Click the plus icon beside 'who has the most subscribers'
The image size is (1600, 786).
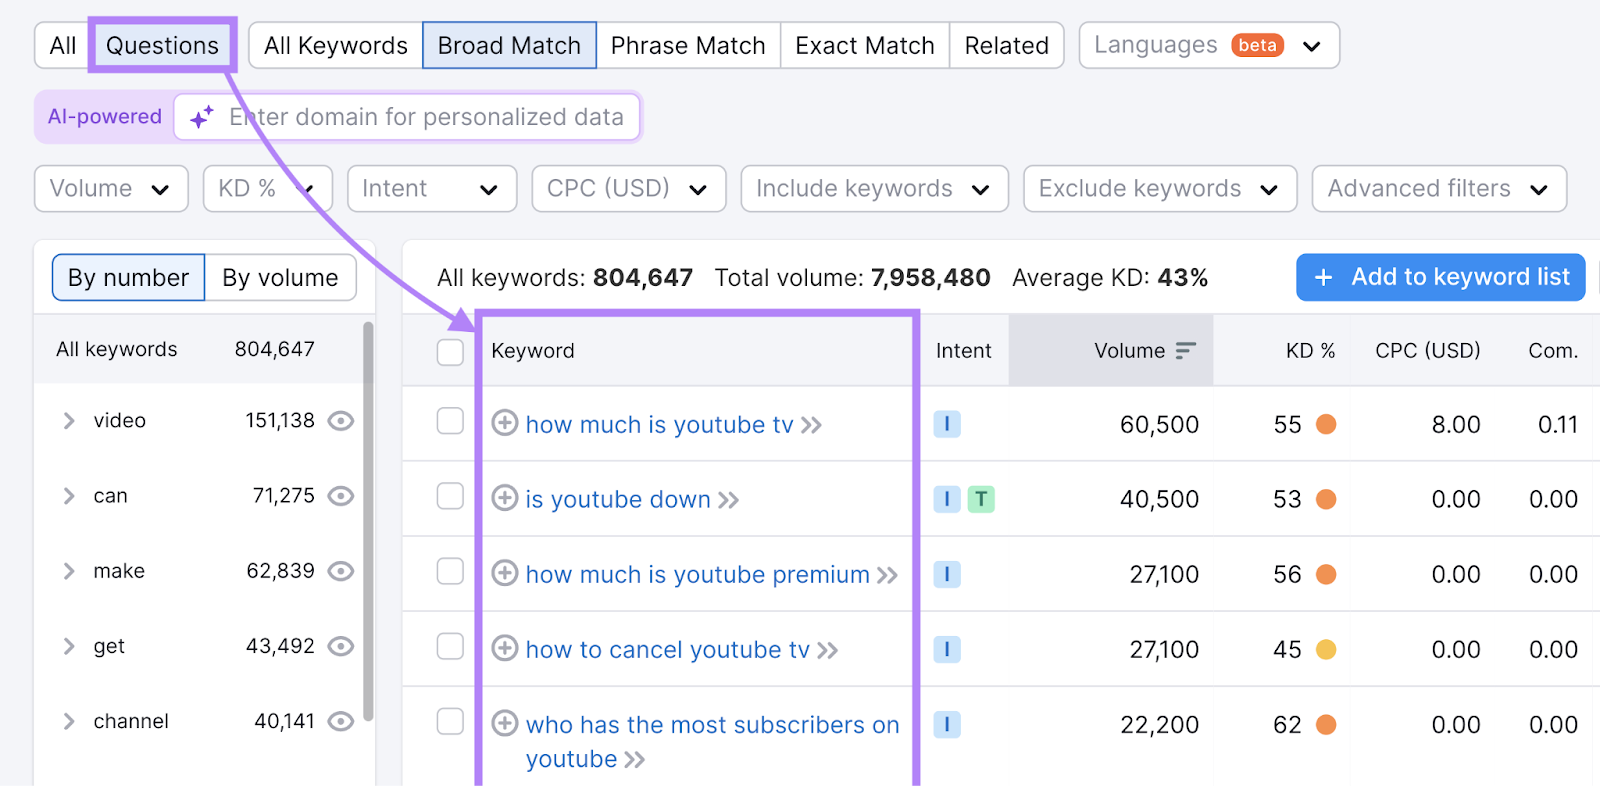point(505,723)
